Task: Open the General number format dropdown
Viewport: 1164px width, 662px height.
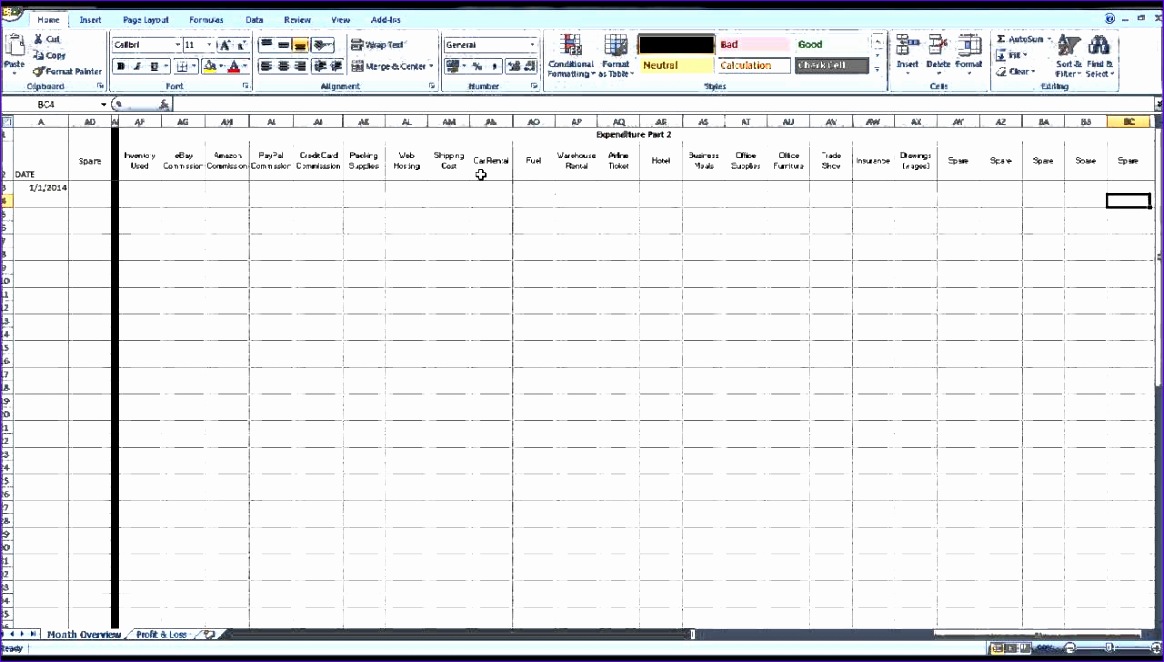Action: tap(531, 43)
